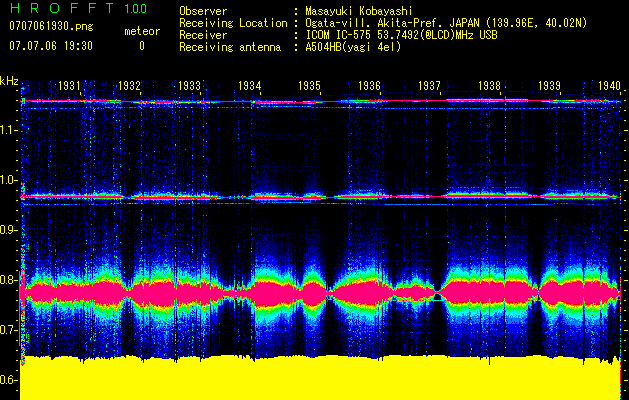Click the 1931 time marker
Screen dimensions: 629x400
coord(70,87)
